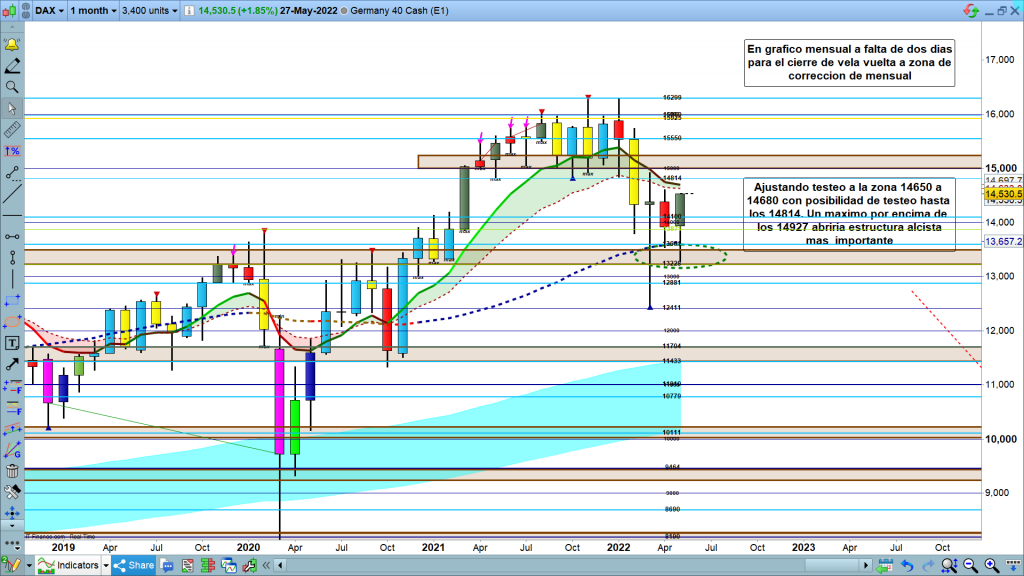Screen dimensions: 1024x576
Task: Select the magnifier zoom tool
Action: click(x=12, y=87)
